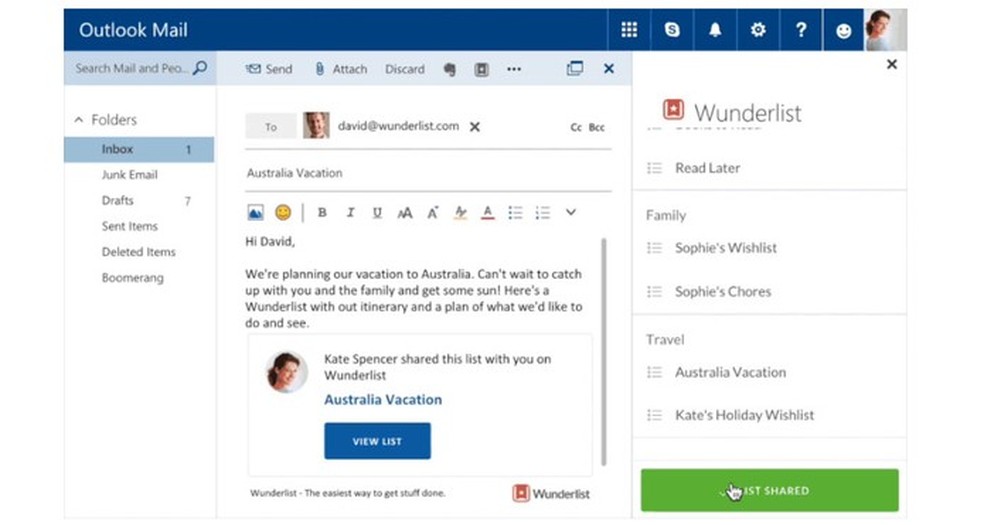Add a Cc field
The height and width of the screenshot is (525, 984).
coord(576,127)
